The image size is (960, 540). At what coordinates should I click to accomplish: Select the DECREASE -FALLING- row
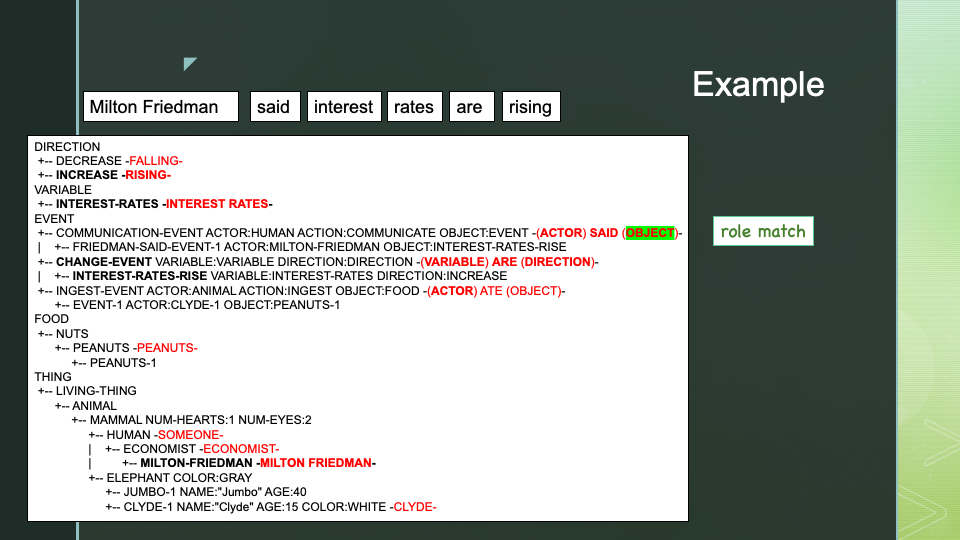(x=110, y=161)
